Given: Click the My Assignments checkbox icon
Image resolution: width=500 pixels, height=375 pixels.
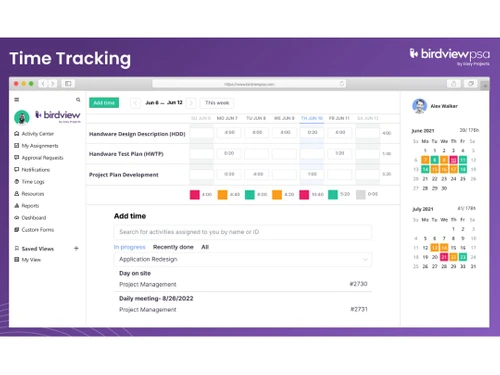Looking at the screenshot, I should (17, 145).
